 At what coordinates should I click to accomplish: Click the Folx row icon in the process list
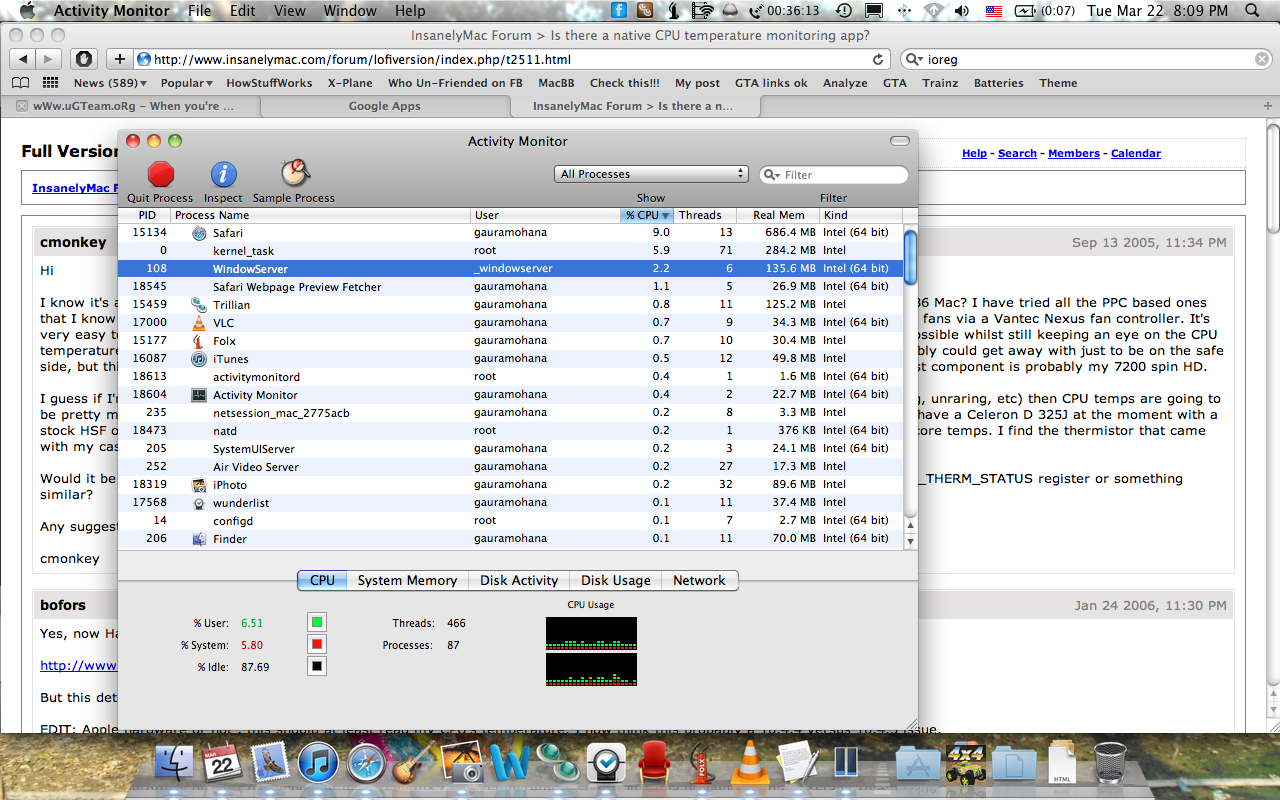[199, 341]
